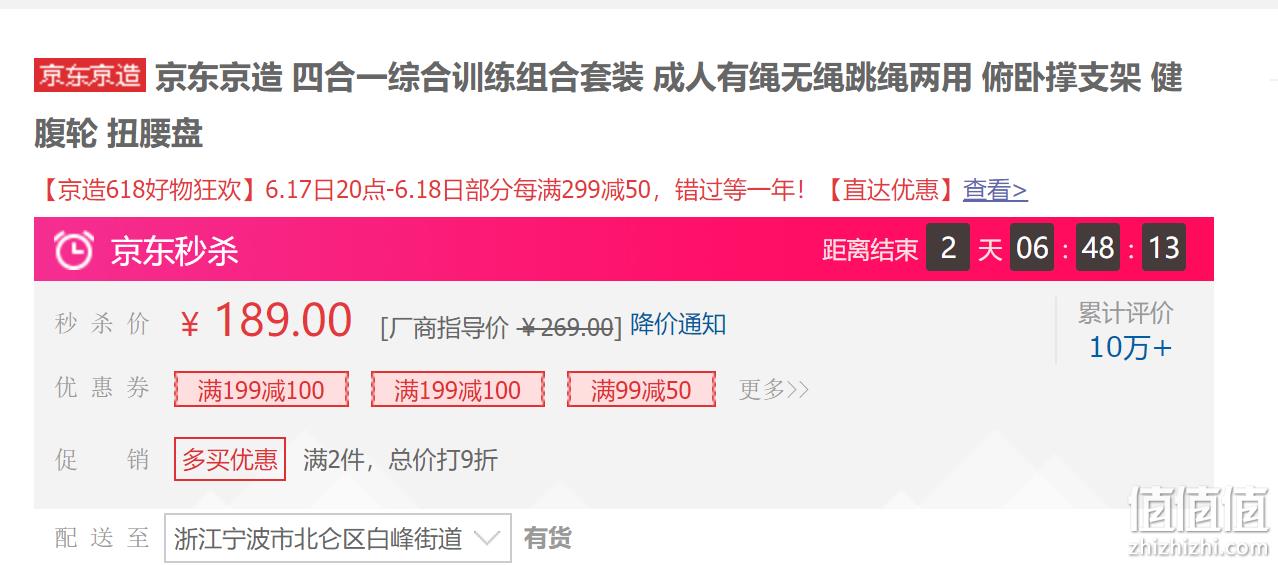The width and height of the screenshot is (1278, 565).
Task: Click the 值值值 watermark logo
Action: pos(1199,511)
